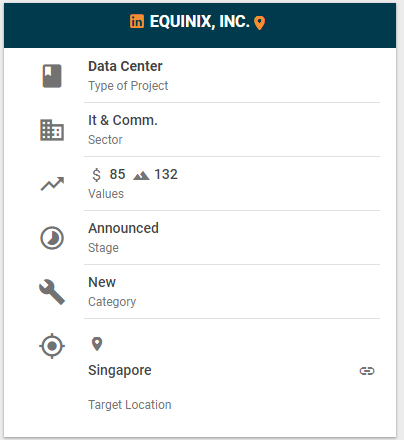Click the wrench icon next to Category
404x440 pixels.
[x=52, y=292]
